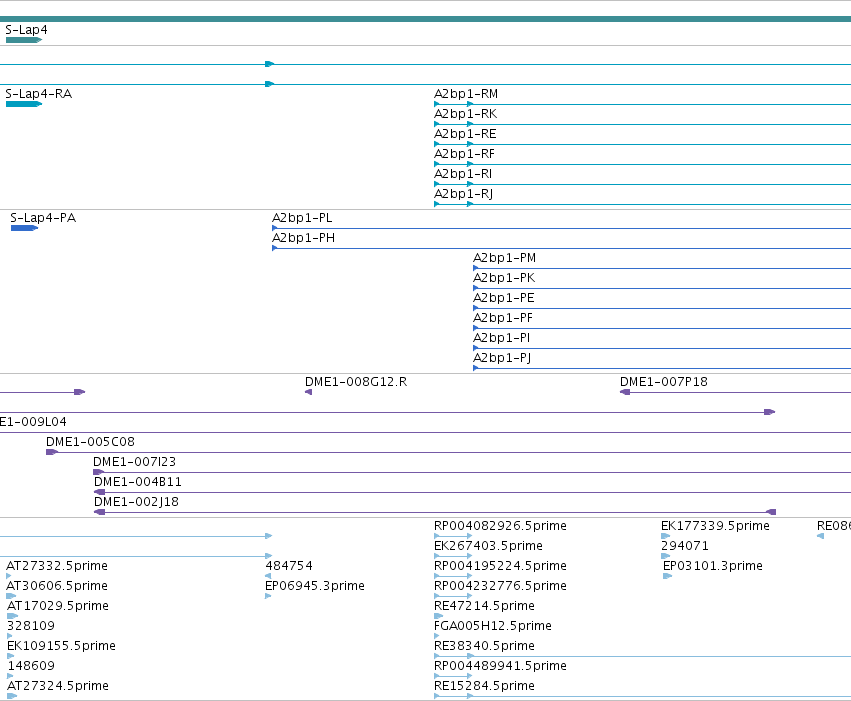Click the DME1-008G12.R purple arrow glyph
Viewport: 851px width, 701px height.
[308, 392]
